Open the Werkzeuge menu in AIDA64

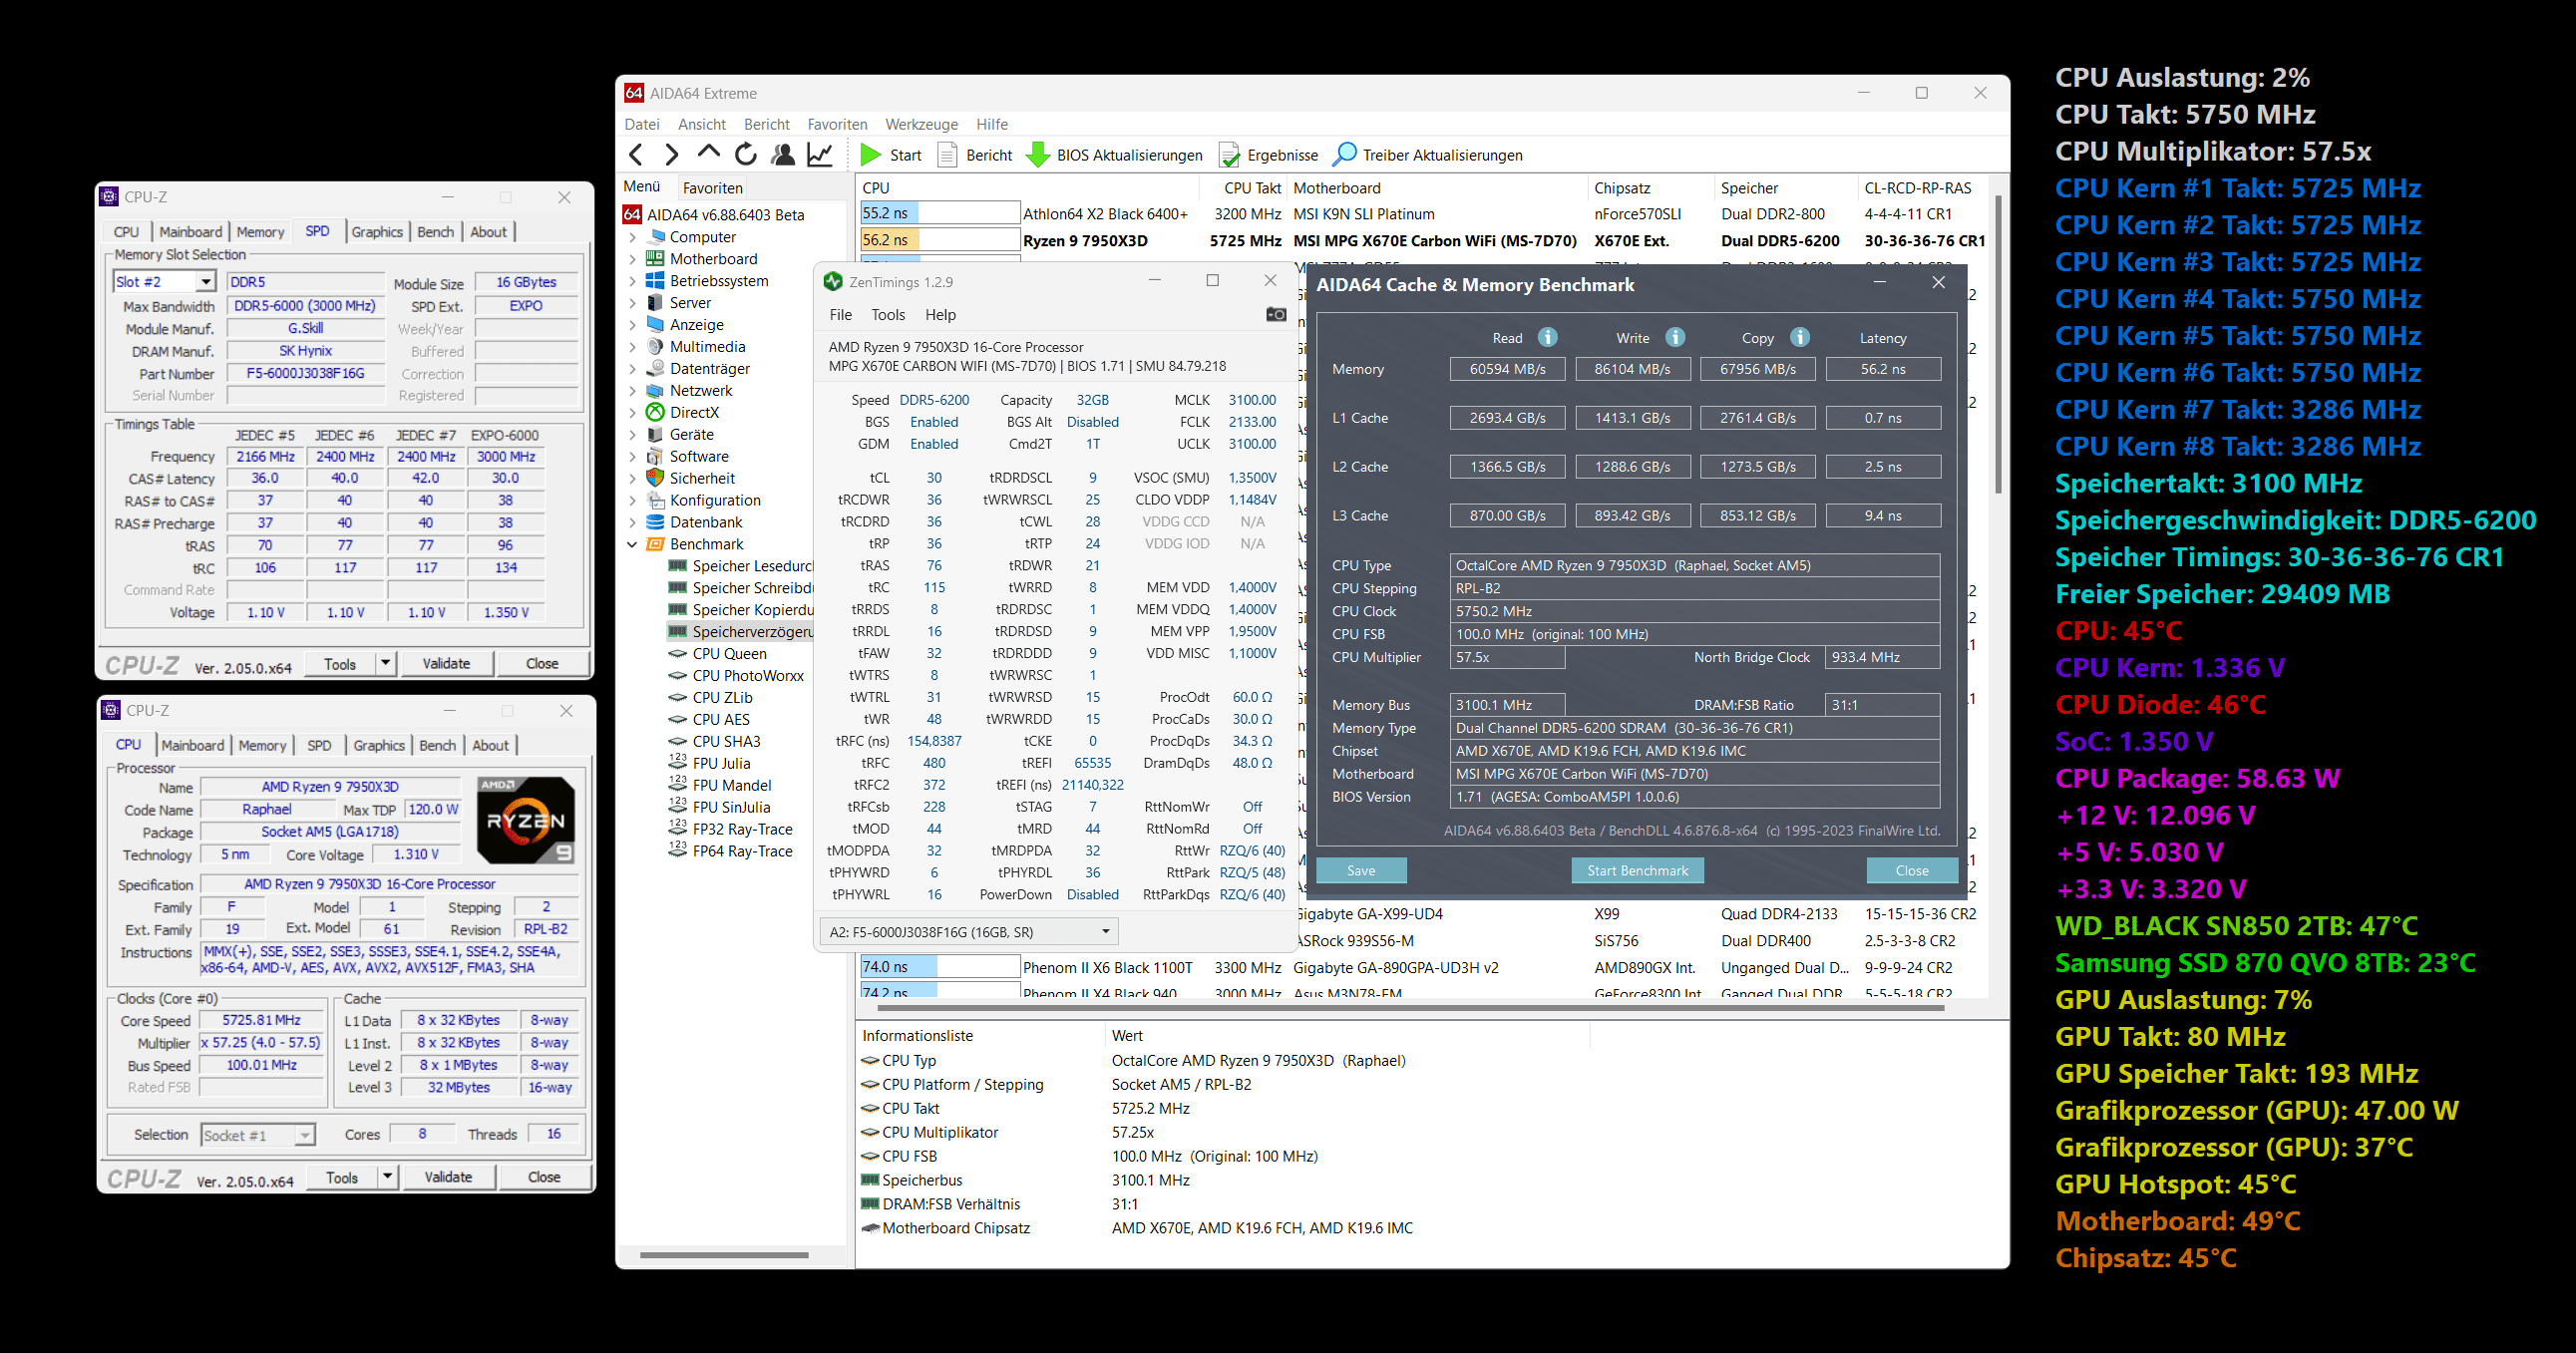[x=921, y=124]
